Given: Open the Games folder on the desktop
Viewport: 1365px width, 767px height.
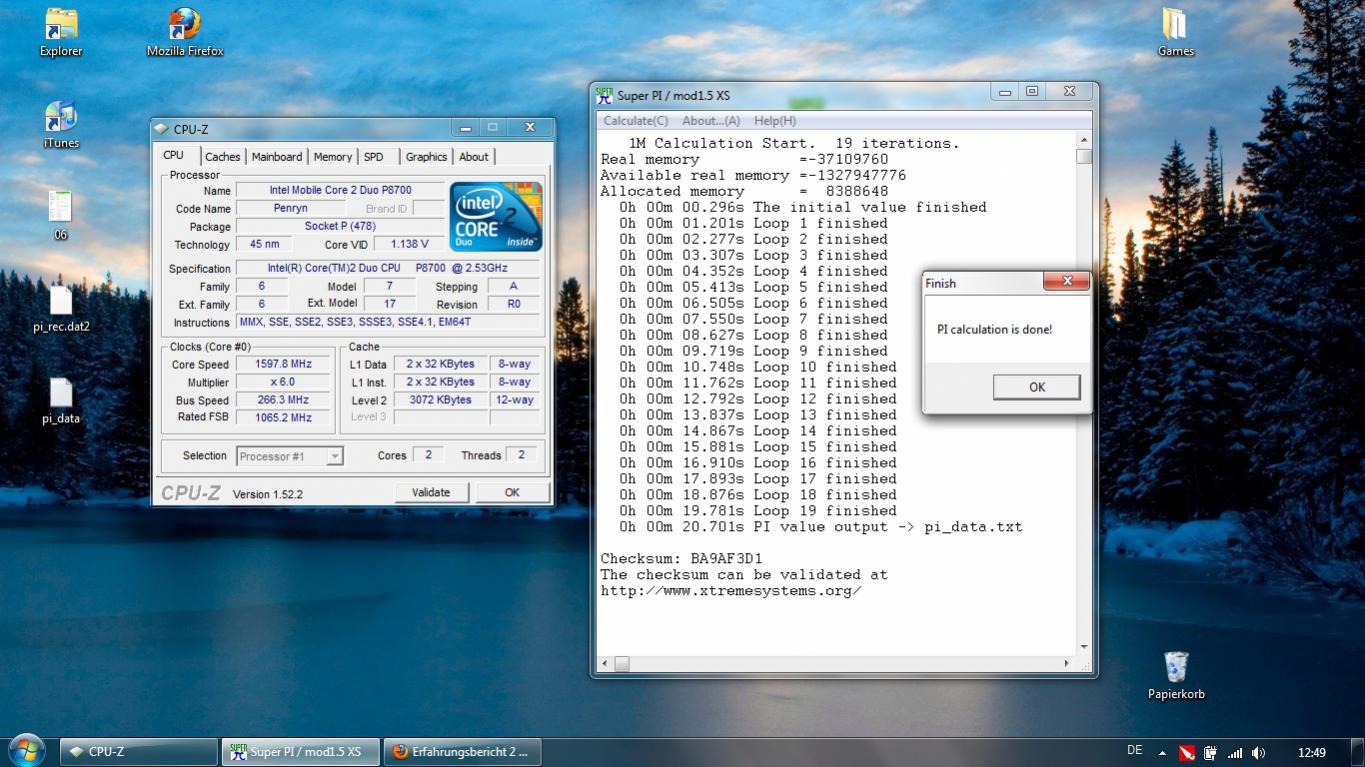Looking at the screenshot, I should [1176, 31].
